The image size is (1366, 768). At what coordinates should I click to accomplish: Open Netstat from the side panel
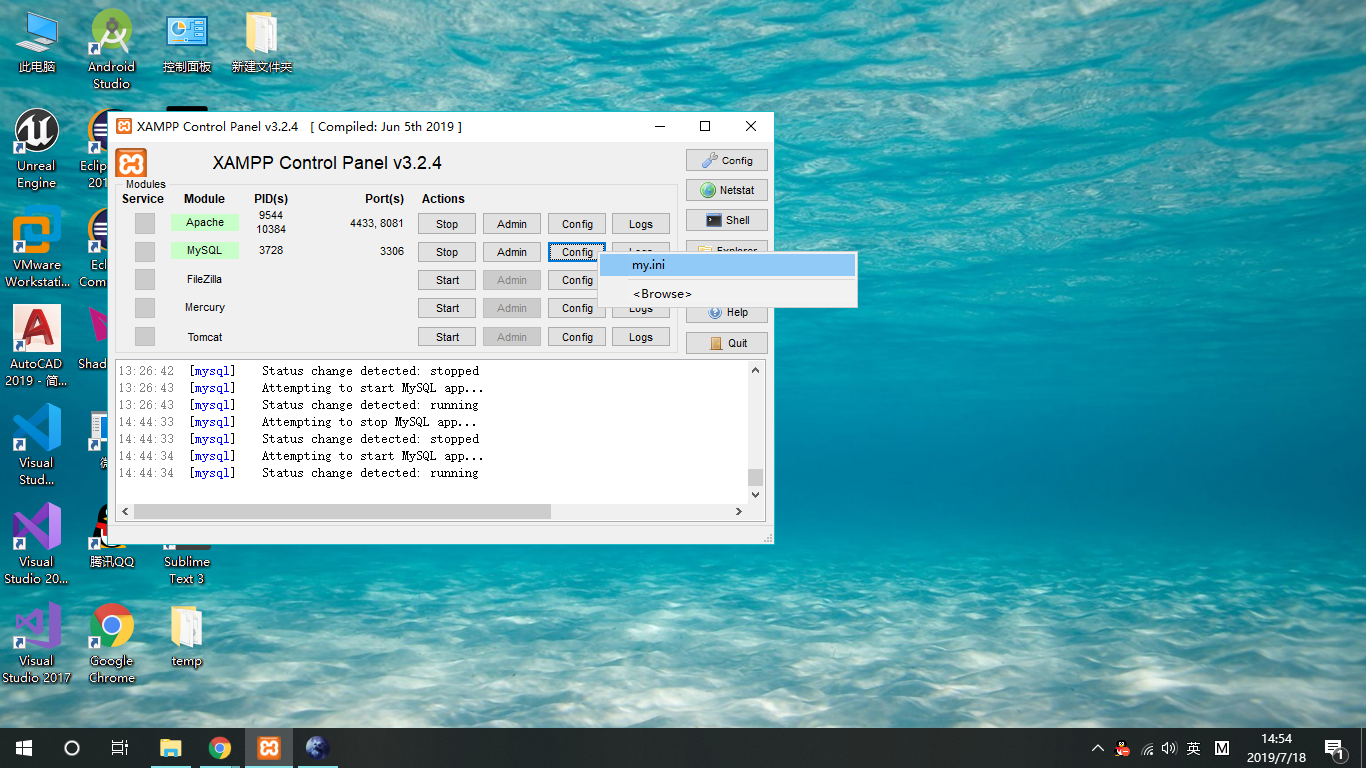726,190
